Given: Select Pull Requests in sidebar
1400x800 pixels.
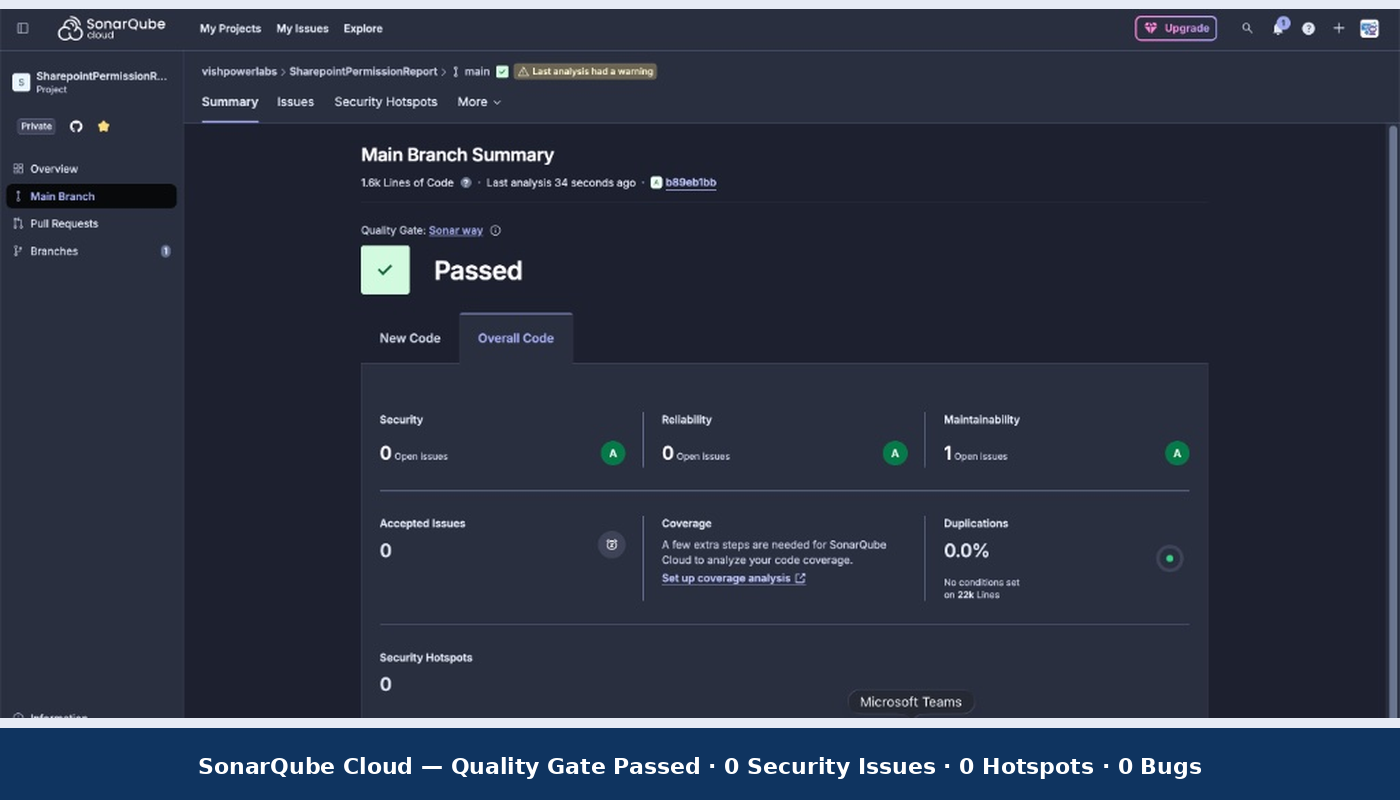Looking at the screenshot, I should pos(64,224).
